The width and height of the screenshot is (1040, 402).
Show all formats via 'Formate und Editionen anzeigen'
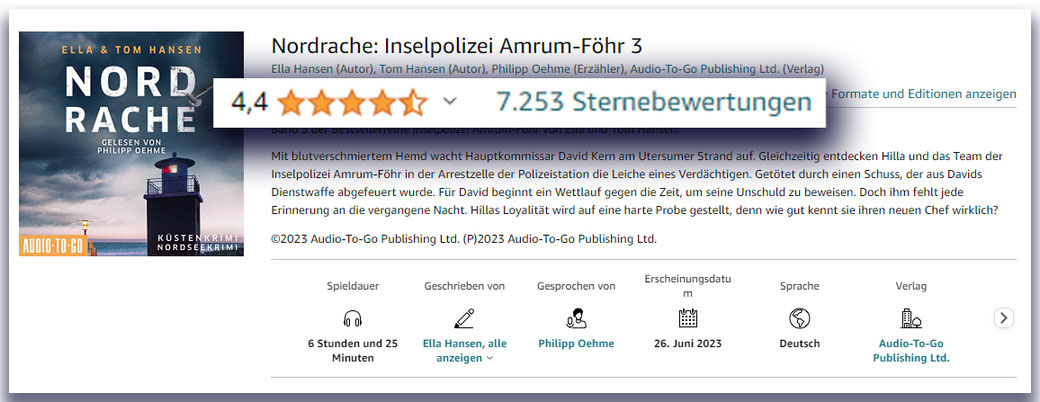coord(923,94)
